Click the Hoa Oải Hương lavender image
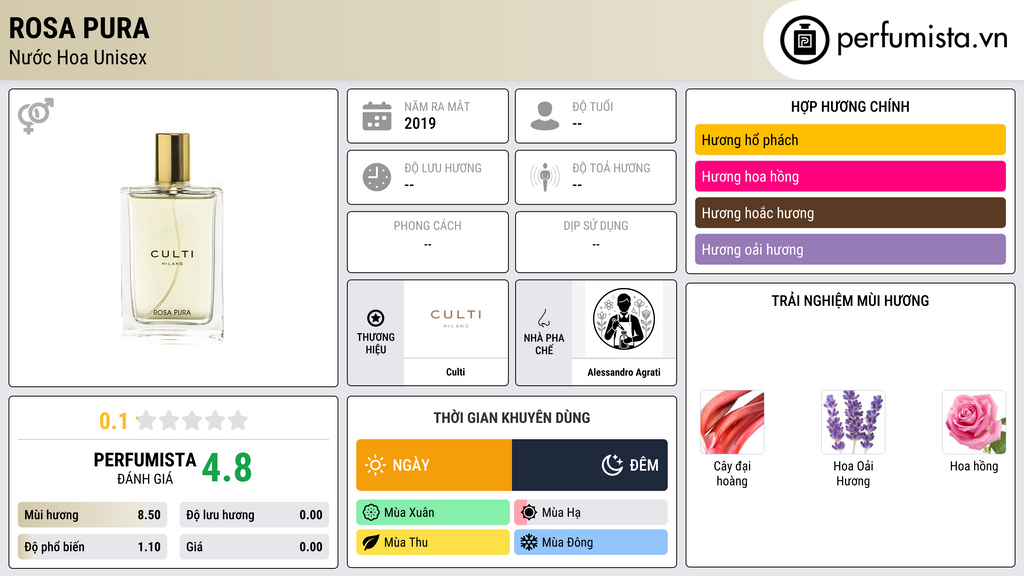 click(853, 422)
